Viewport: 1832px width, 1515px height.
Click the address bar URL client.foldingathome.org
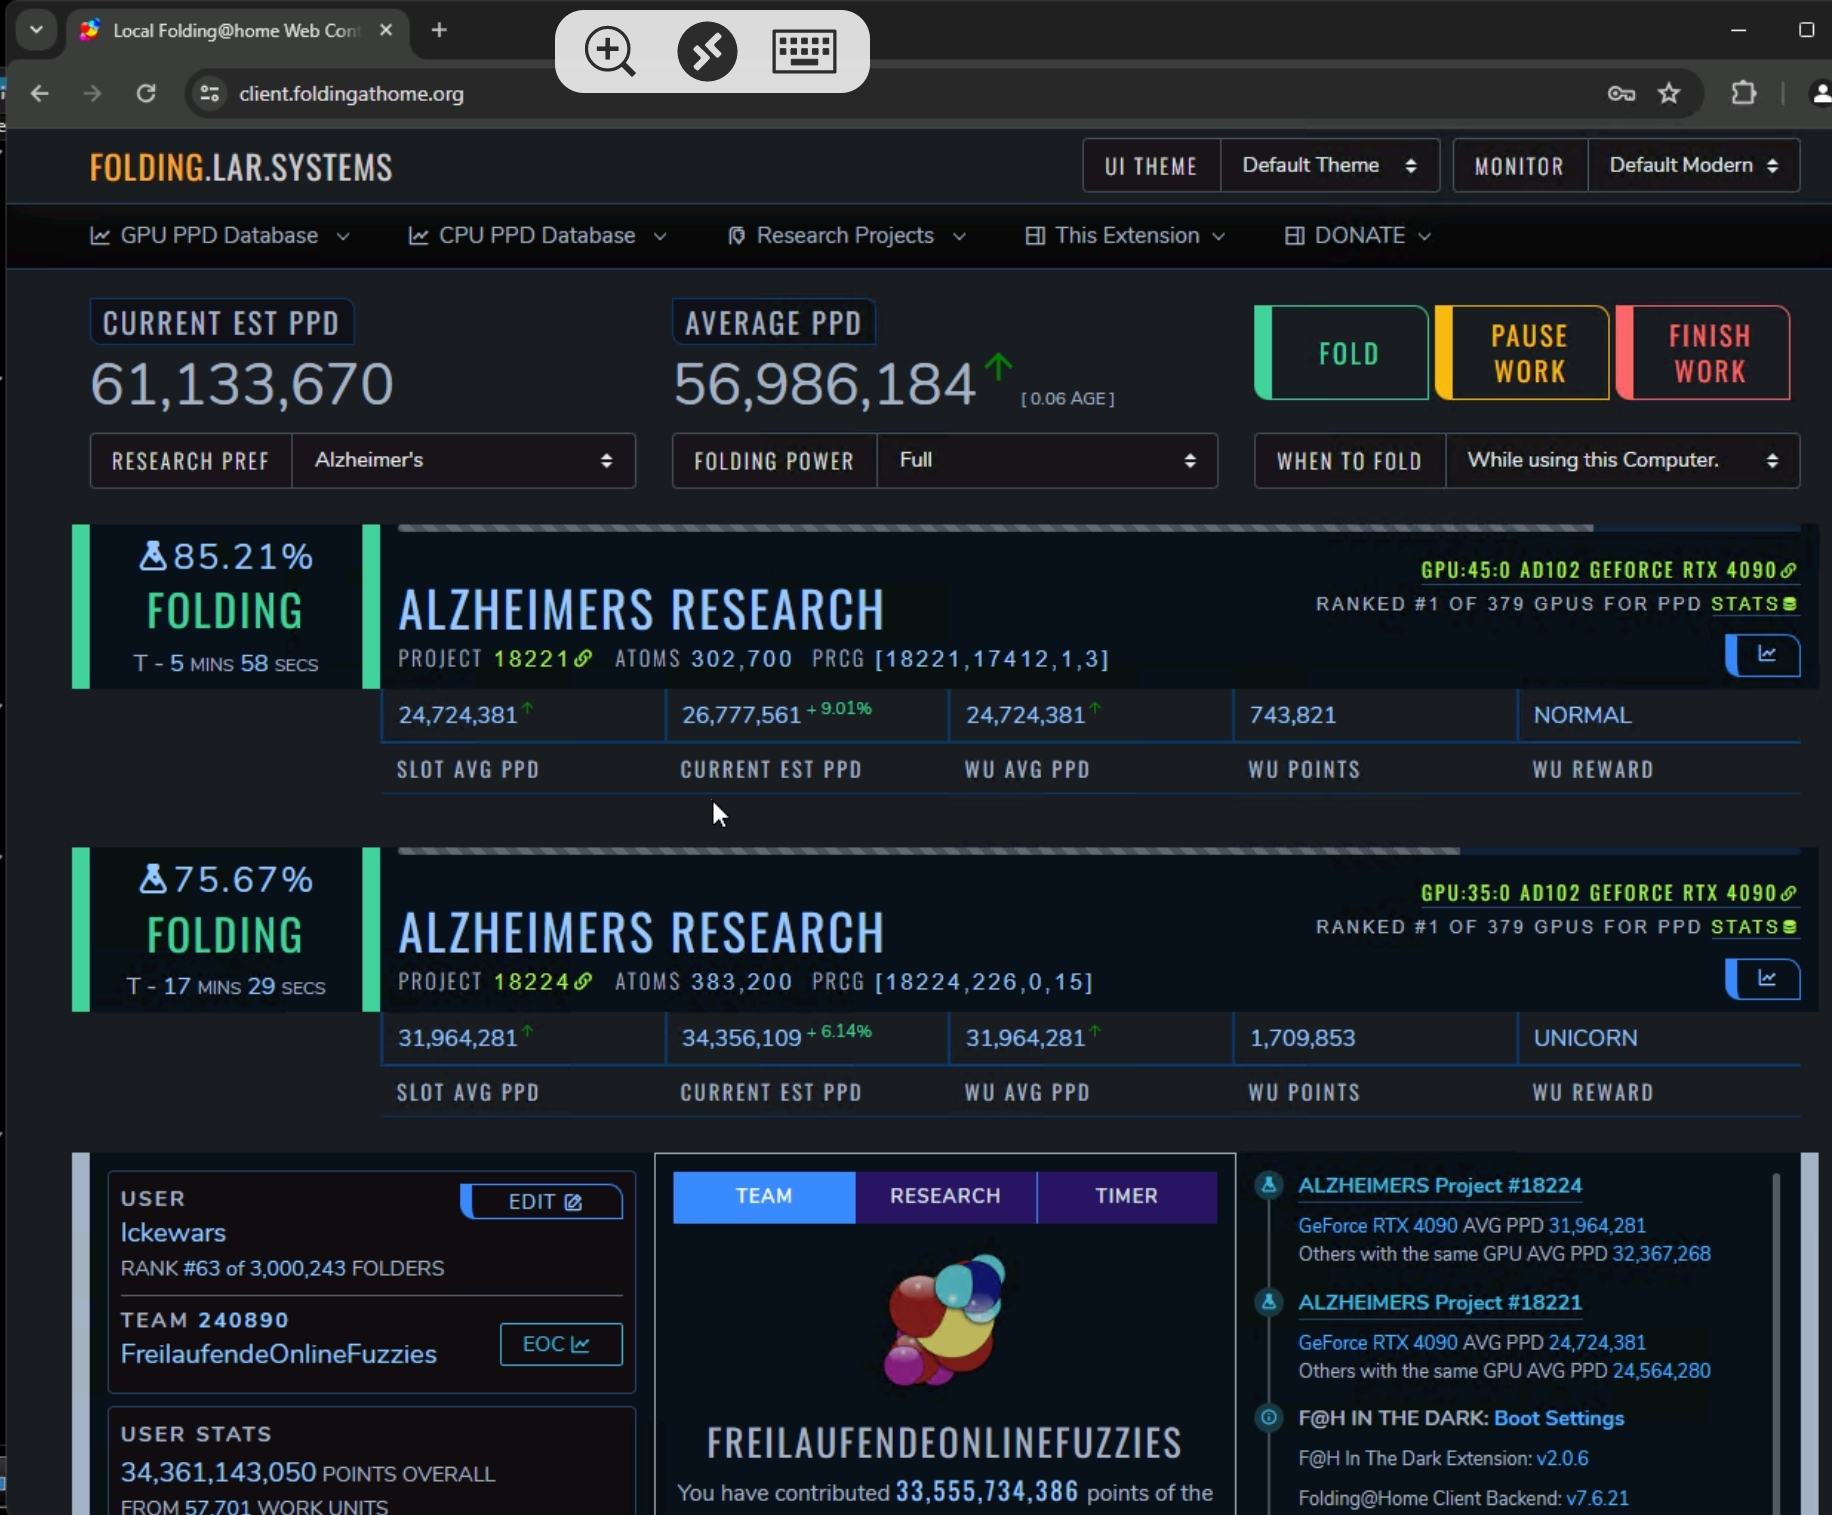click(x=351, y=93)
